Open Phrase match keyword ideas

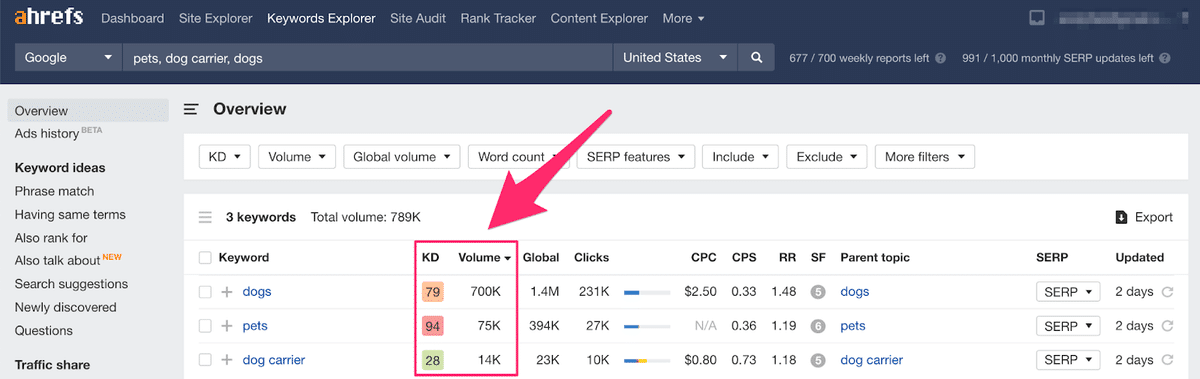pos(54,191)
